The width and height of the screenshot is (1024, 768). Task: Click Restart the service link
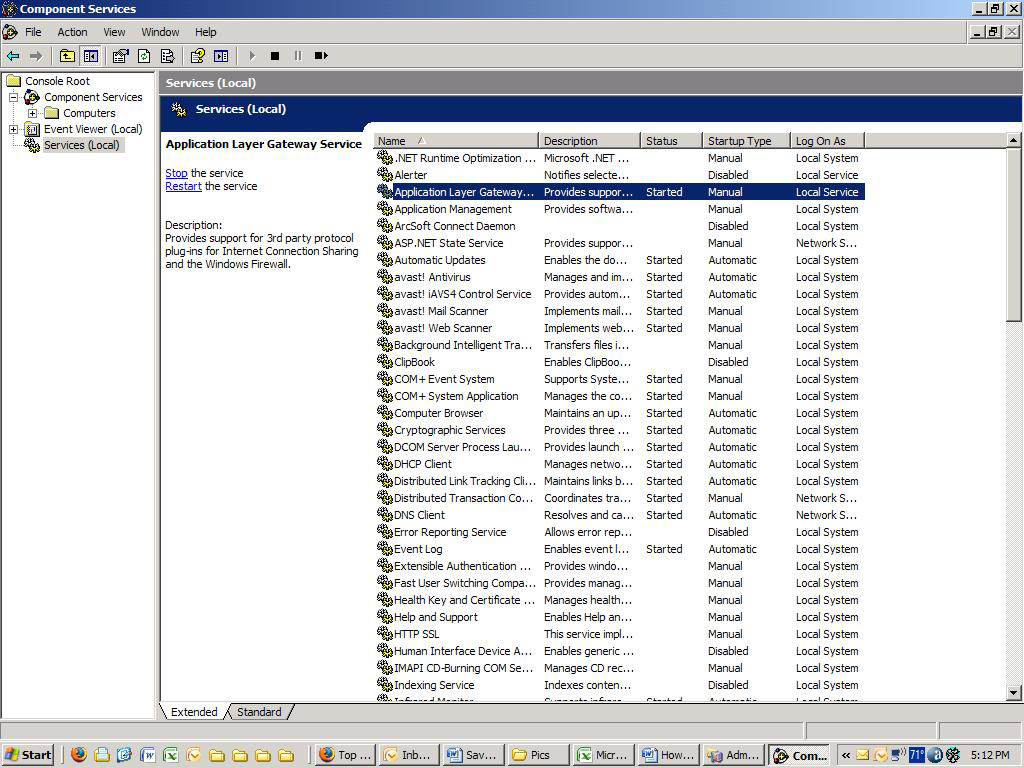pos(184,186)
